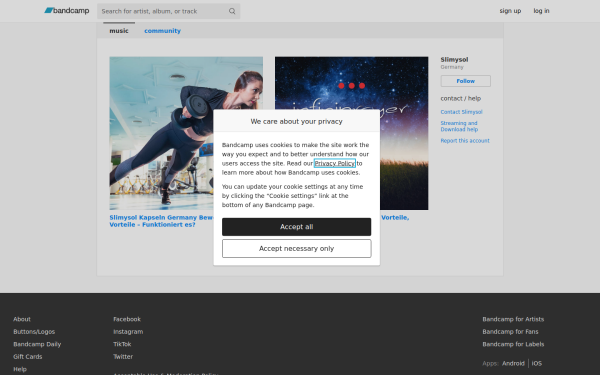Open Slimysol Kapseln Germany album title link
Viewport: 600px width, 375px height.
tap(161, 221)
